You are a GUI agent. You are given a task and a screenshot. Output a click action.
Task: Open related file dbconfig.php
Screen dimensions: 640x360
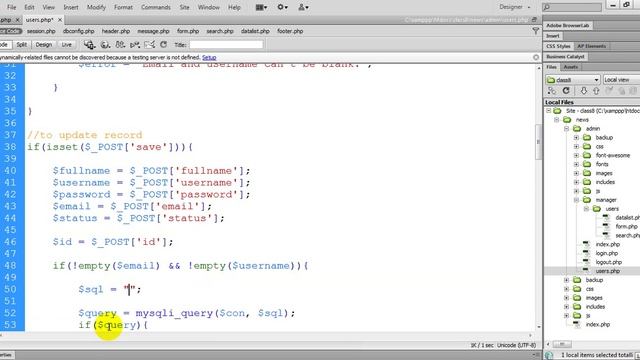79,31
